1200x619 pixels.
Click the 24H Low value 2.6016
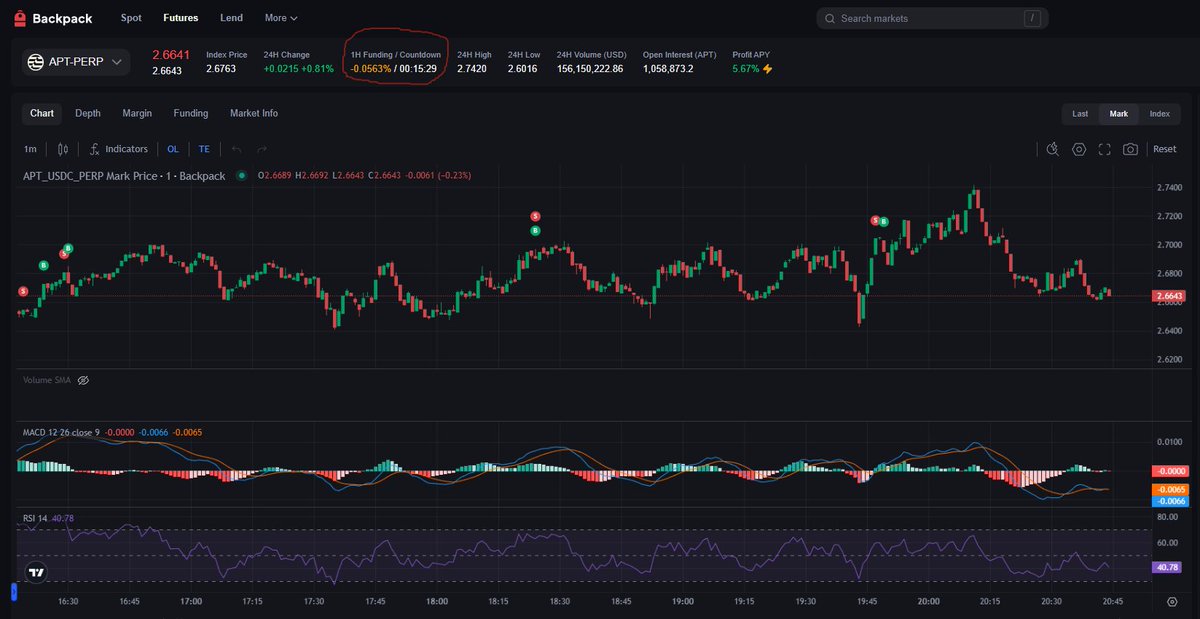pos(522,69)
